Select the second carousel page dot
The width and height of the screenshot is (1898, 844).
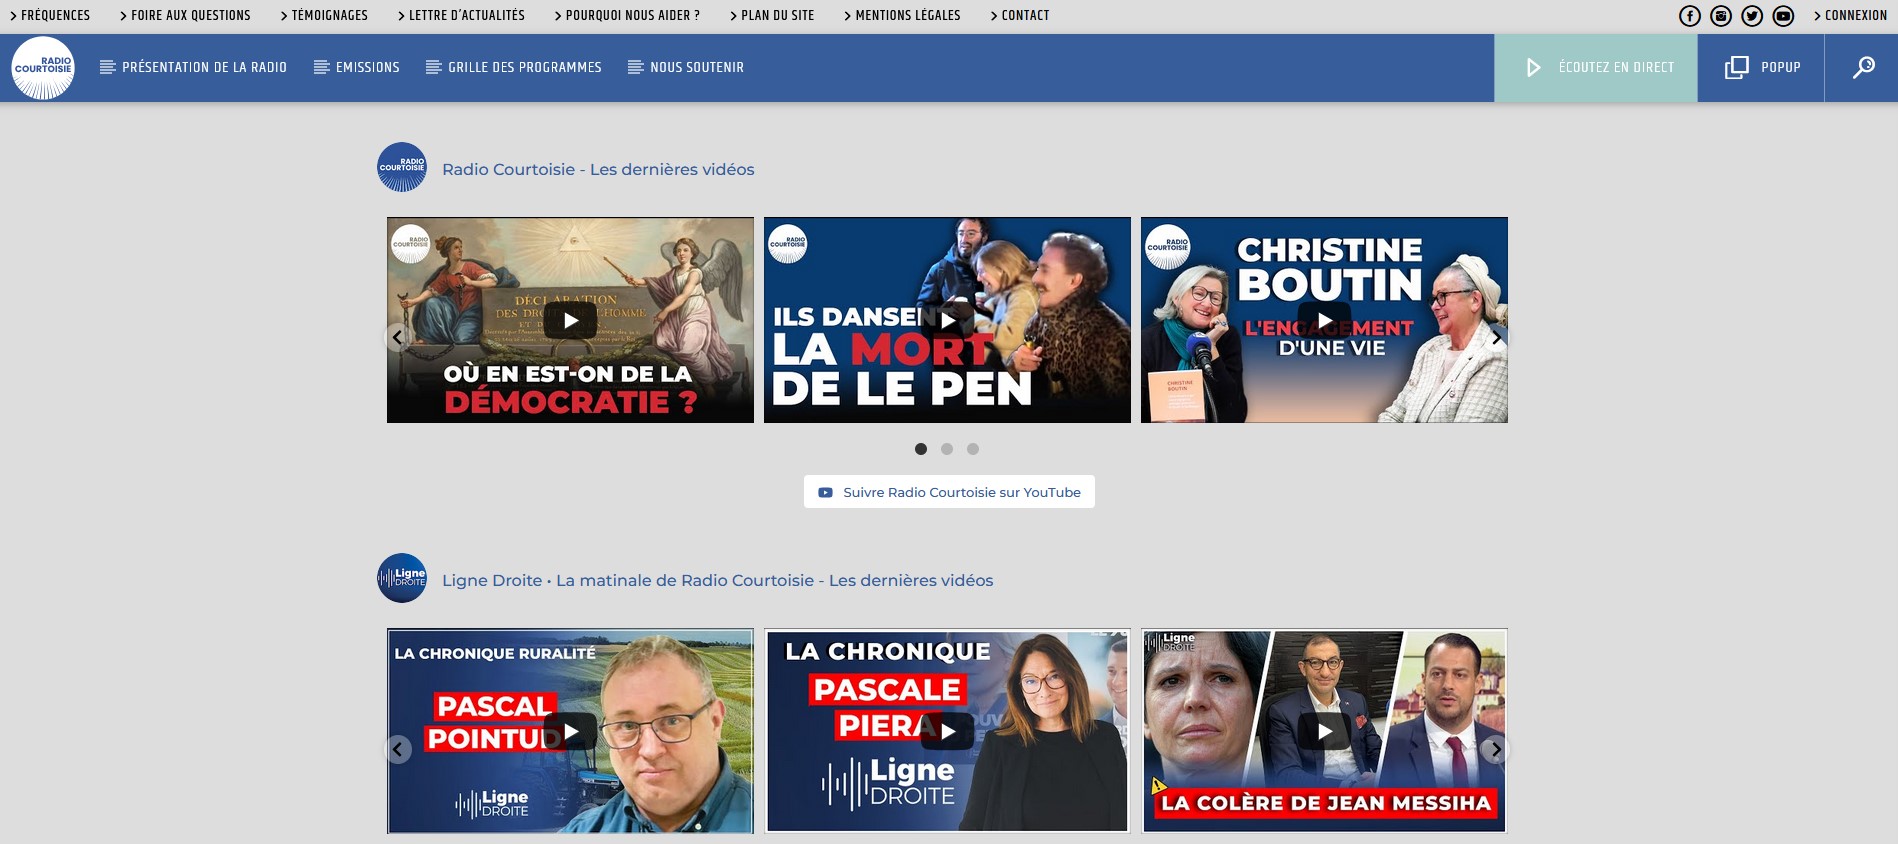pyautogui.click(x=947, y=449)
